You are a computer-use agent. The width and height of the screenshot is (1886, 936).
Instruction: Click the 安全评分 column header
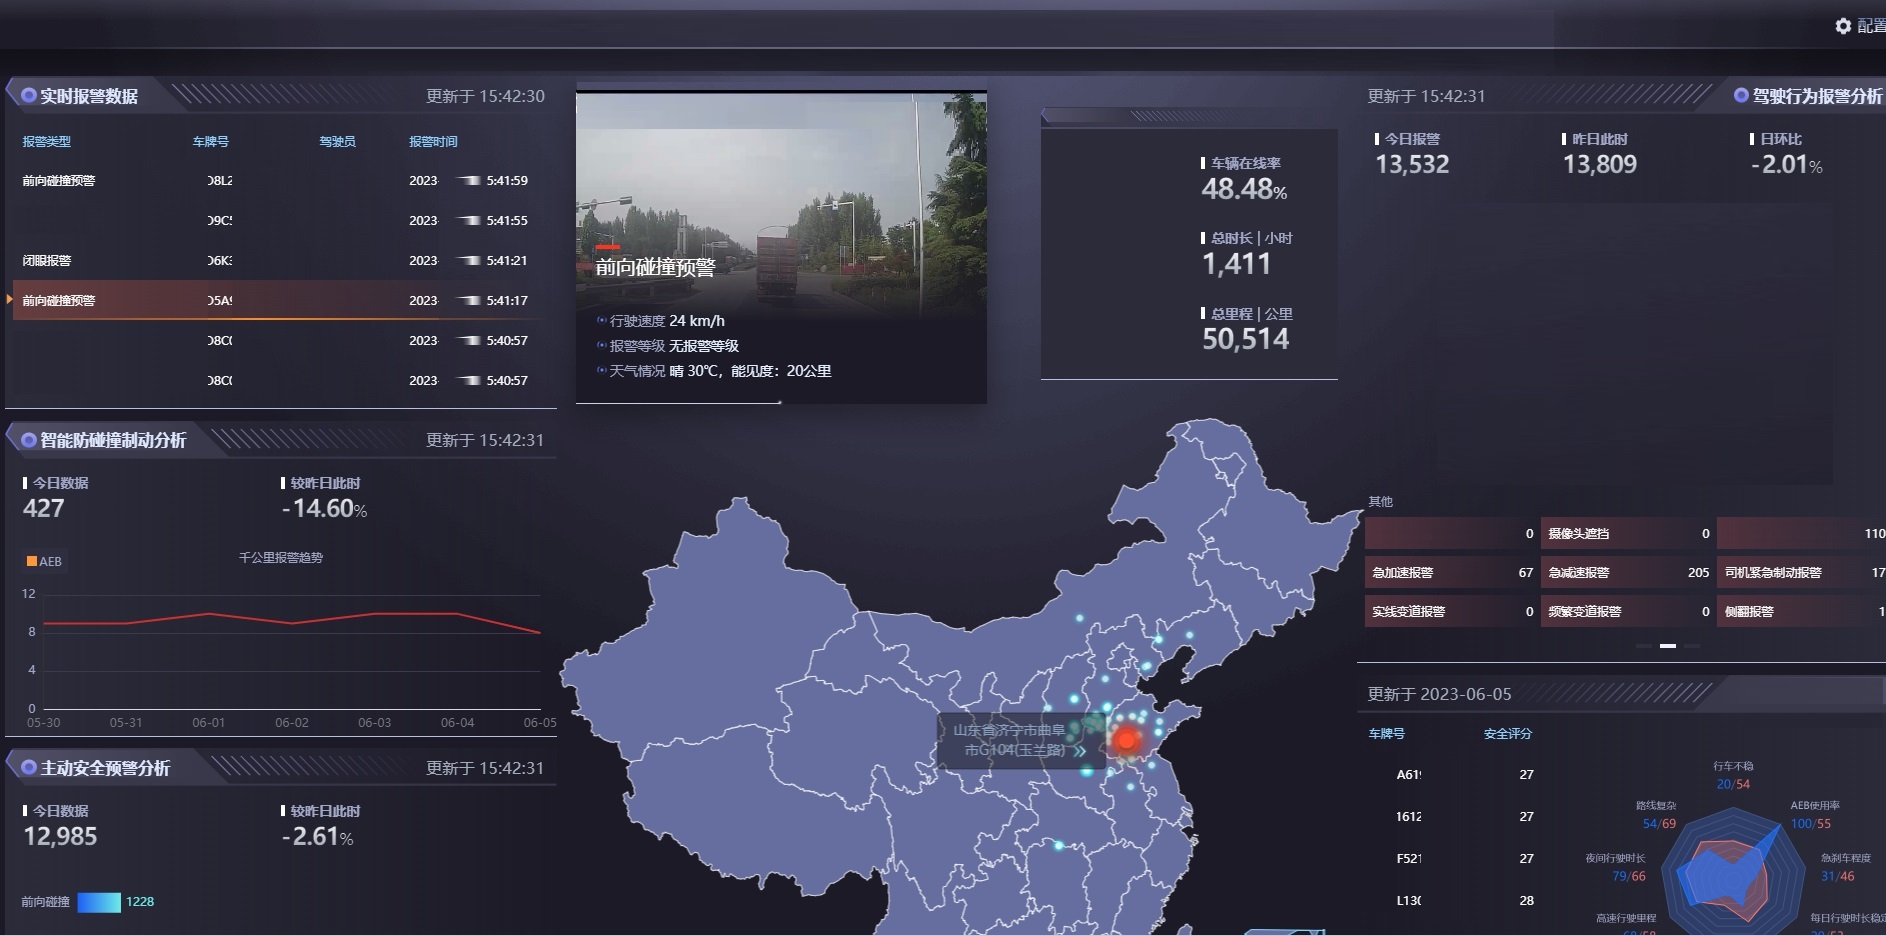(x=1507, y=734)
